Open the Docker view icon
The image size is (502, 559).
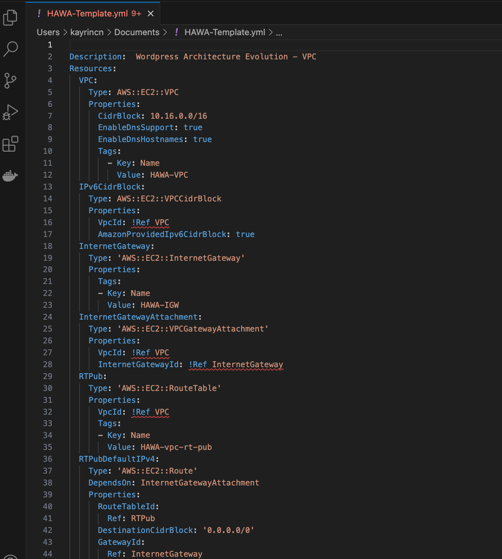click(x=10, y=176)
